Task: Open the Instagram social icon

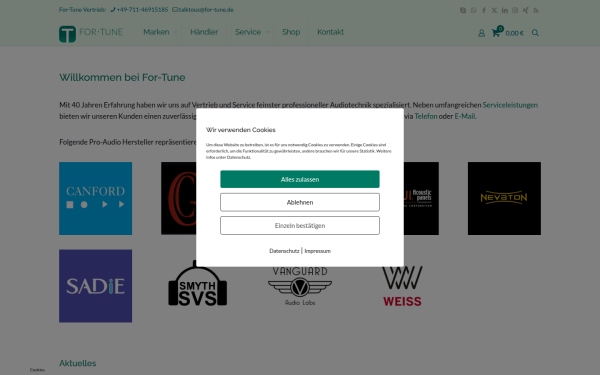Action: (x=515, y=10)
